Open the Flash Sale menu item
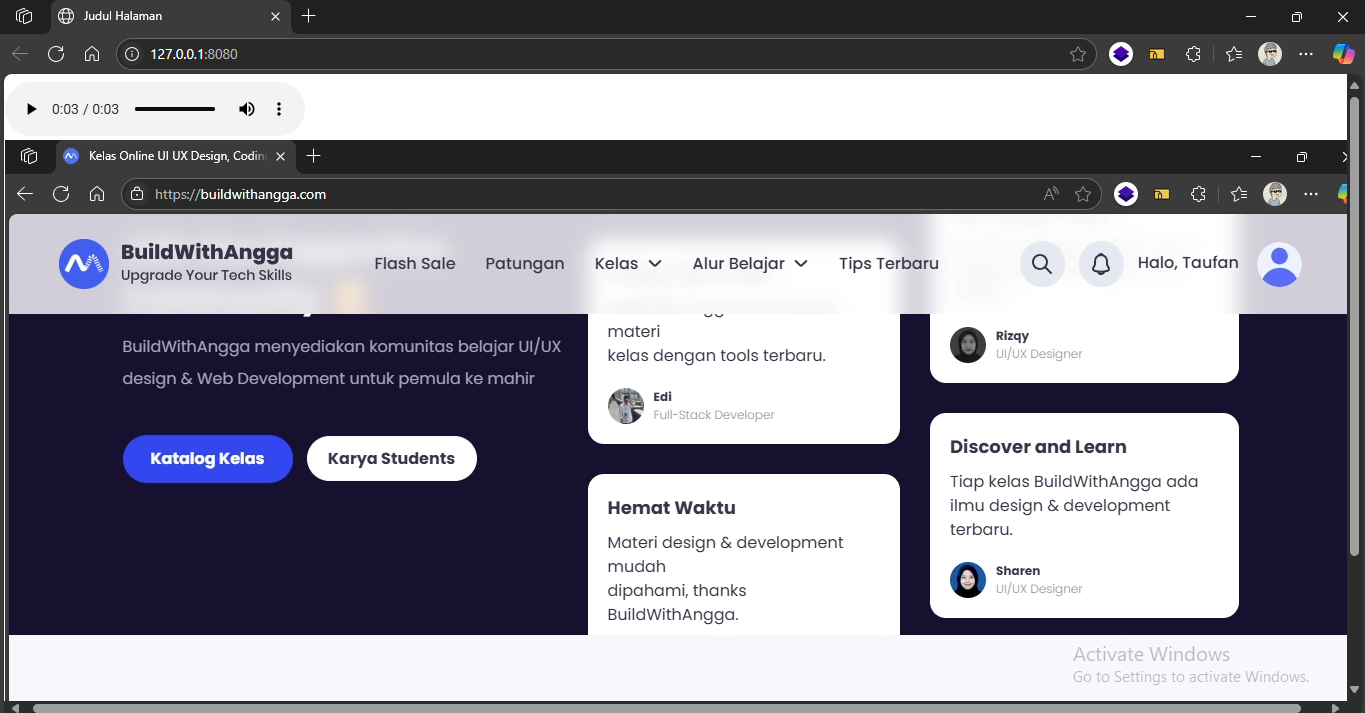Screen dimensions: 1365x713 [x=415, y=264]
